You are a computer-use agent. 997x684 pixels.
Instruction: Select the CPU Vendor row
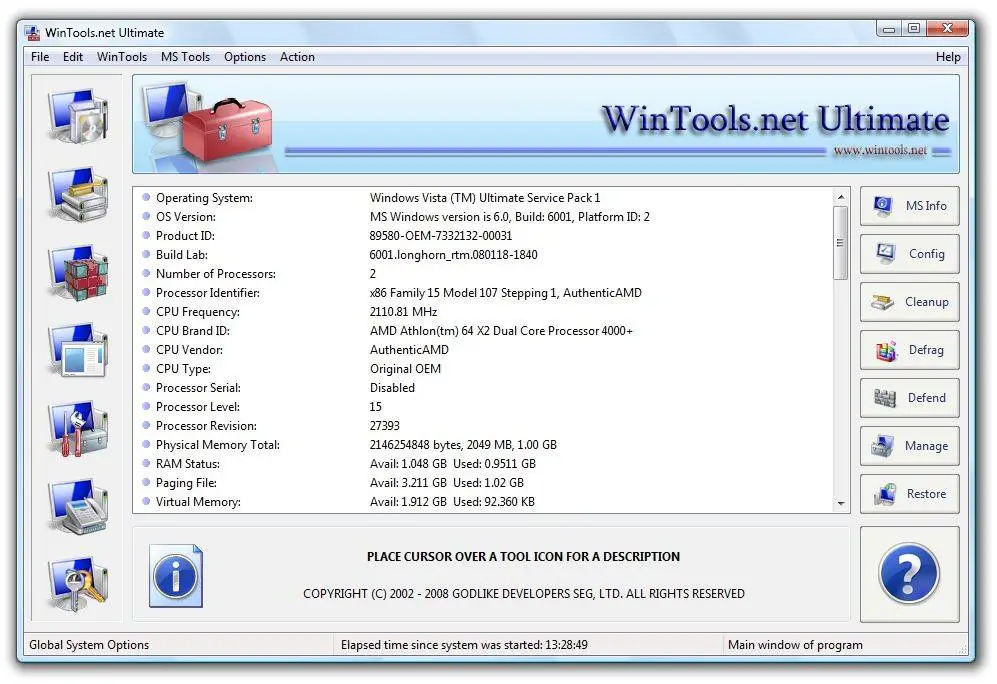pyautogui.click(x=483, y=350)
